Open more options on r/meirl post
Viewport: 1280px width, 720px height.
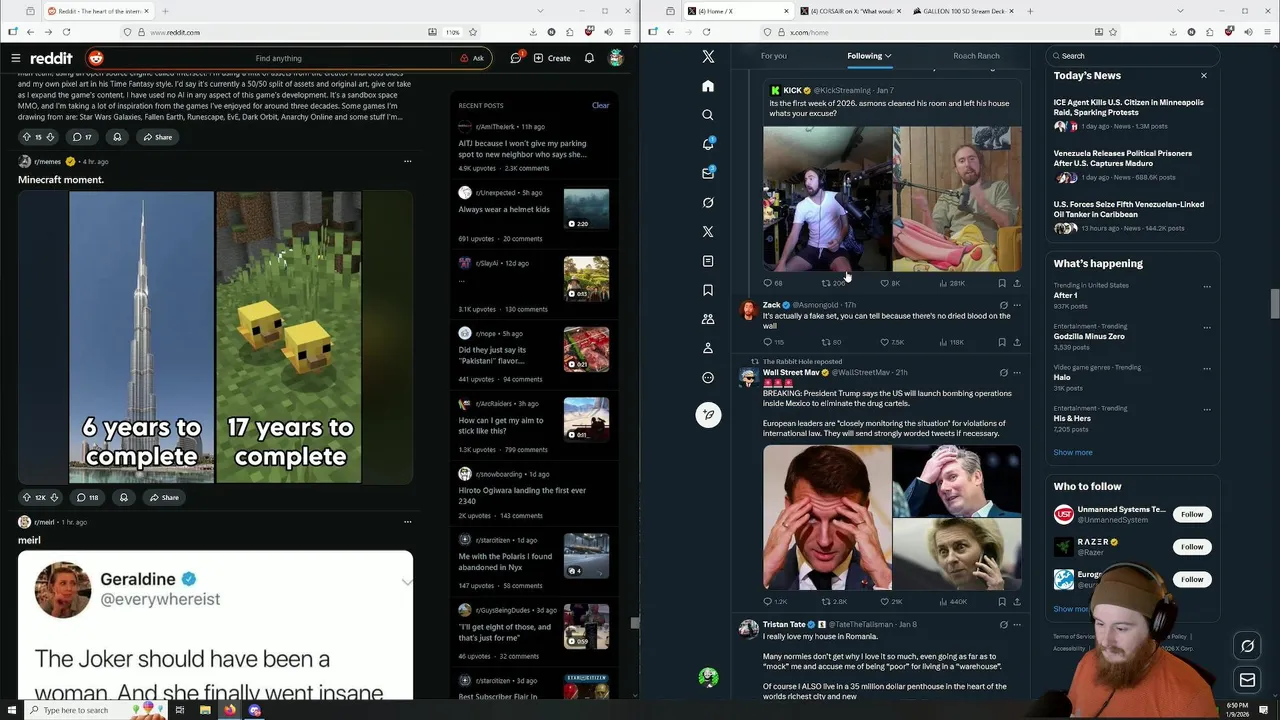[x=407, y=521]
